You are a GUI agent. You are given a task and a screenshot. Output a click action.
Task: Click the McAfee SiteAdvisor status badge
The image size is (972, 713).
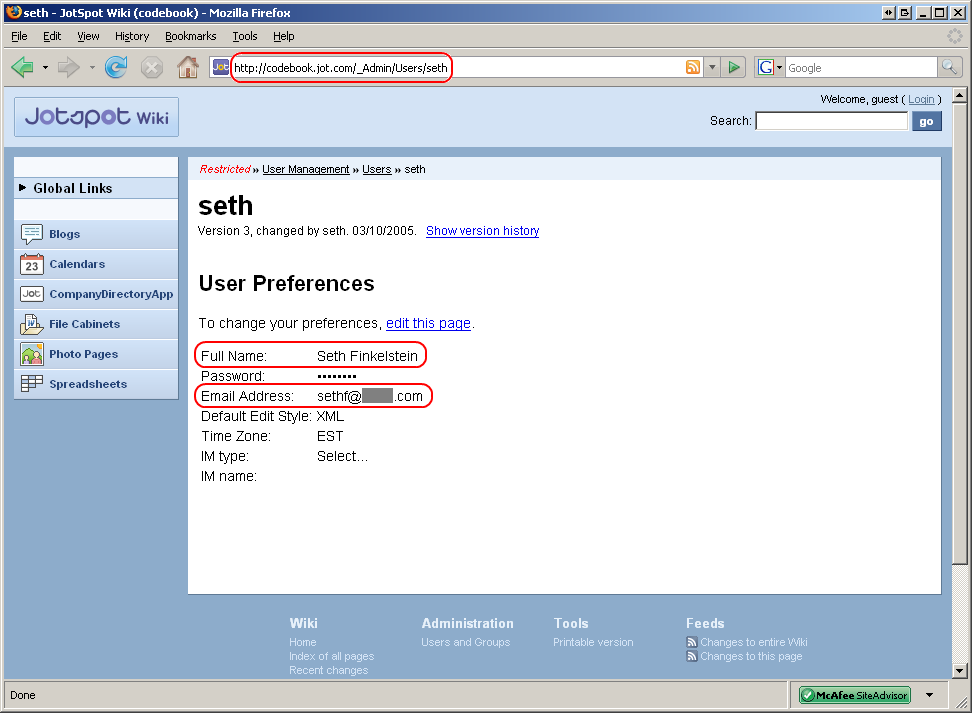click(855, 695)
